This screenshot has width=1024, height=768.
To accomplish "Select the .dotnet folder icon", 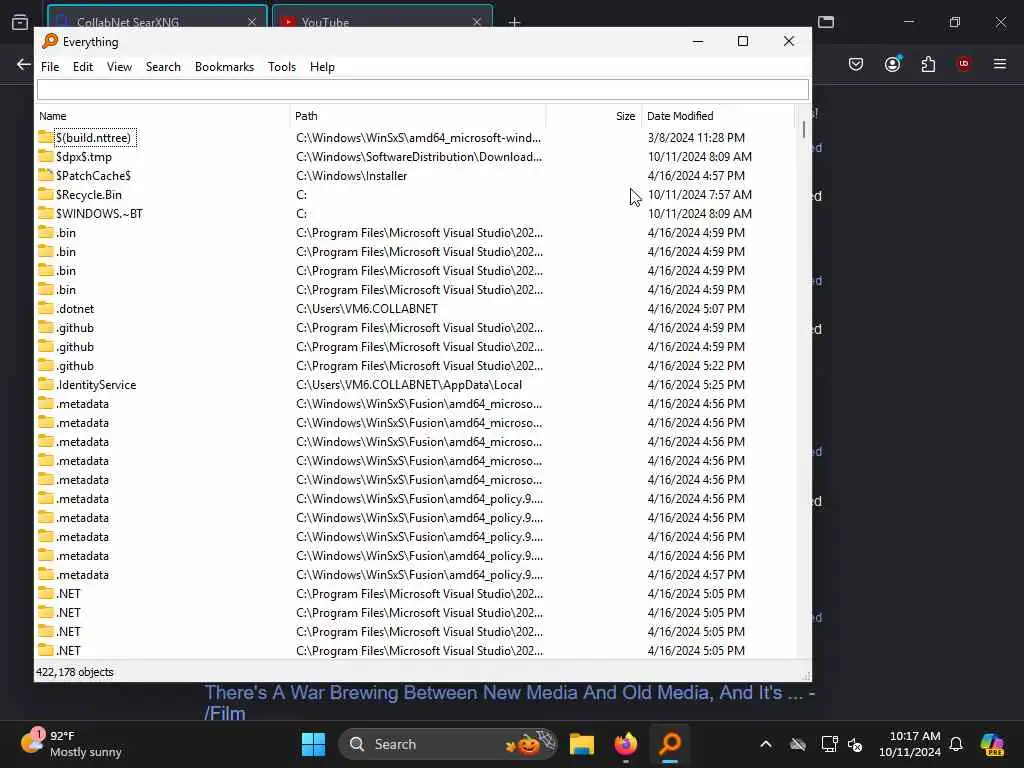I will click(45, 308).
